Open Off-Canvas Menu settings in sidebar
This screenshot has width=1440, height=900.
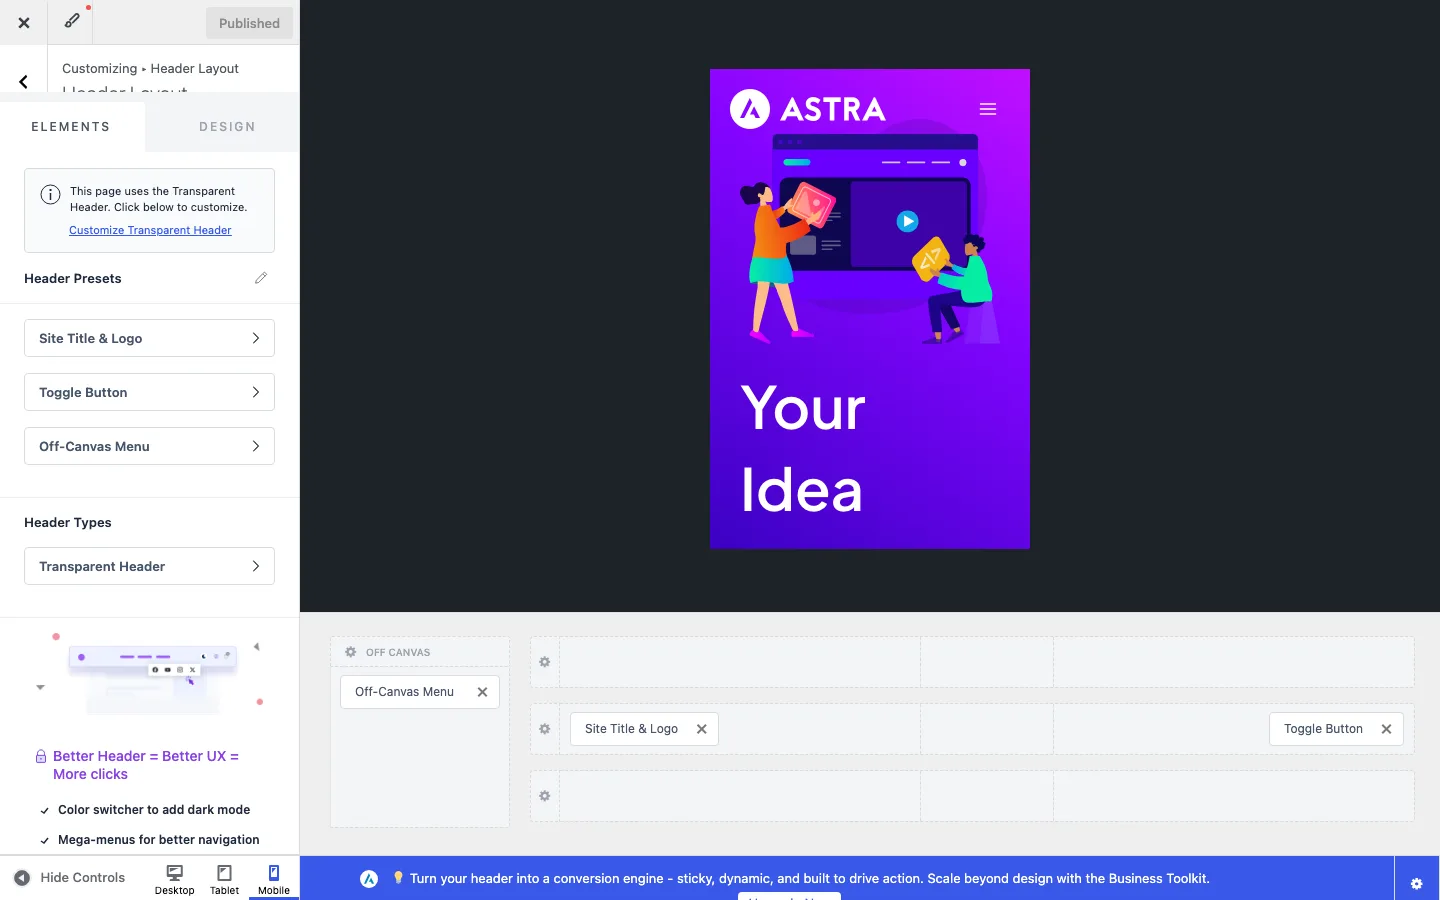(149, 446)
